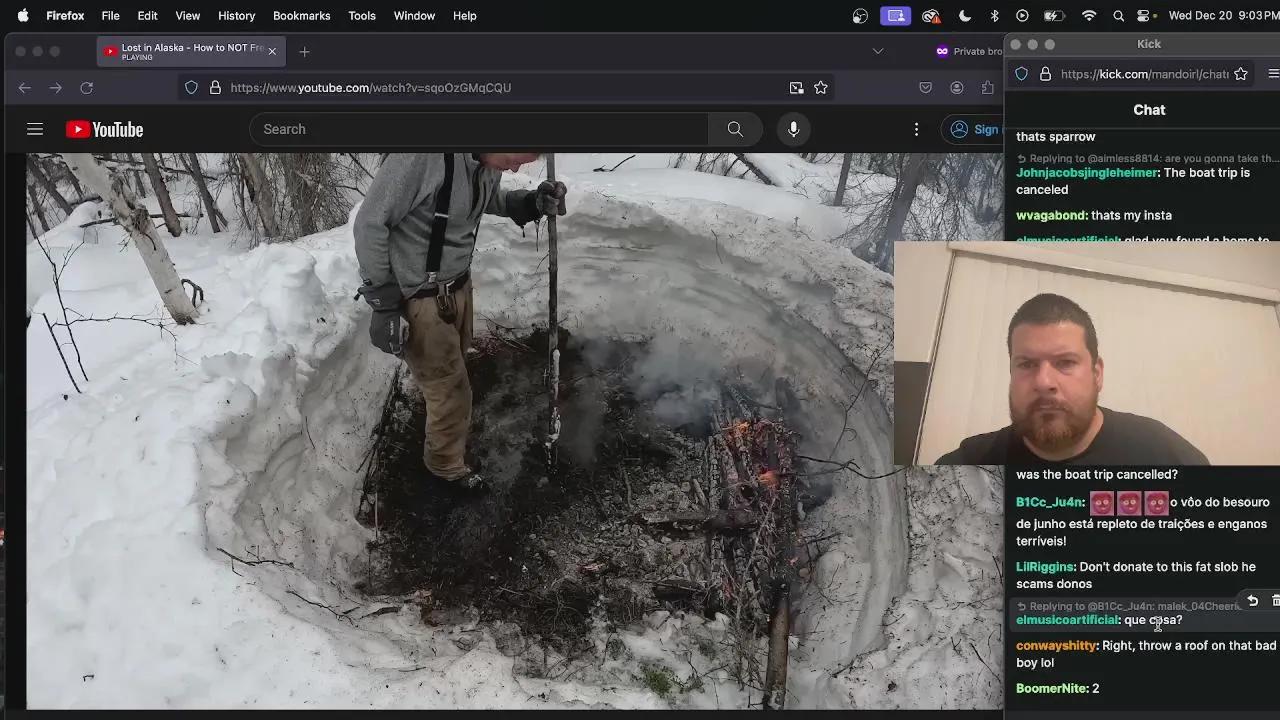The width and height of the screenshot is (1280, 720).
Task: Open the Bluetooth icon in the menu bar
Action: click(994, 15)
